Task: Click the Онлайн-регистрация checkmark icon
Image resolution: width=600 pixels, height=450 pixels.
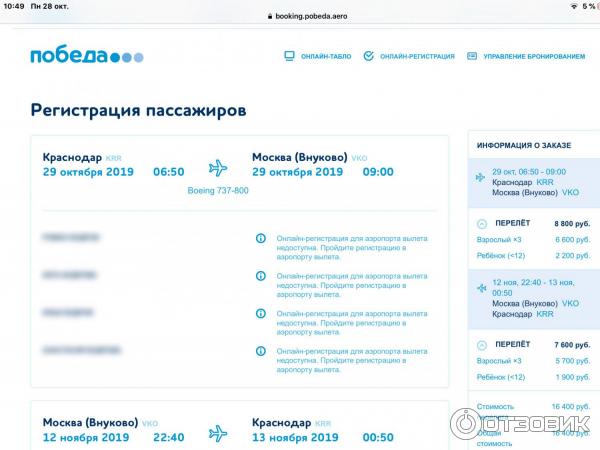Action: pyautogui.click(x=369, y=57)
